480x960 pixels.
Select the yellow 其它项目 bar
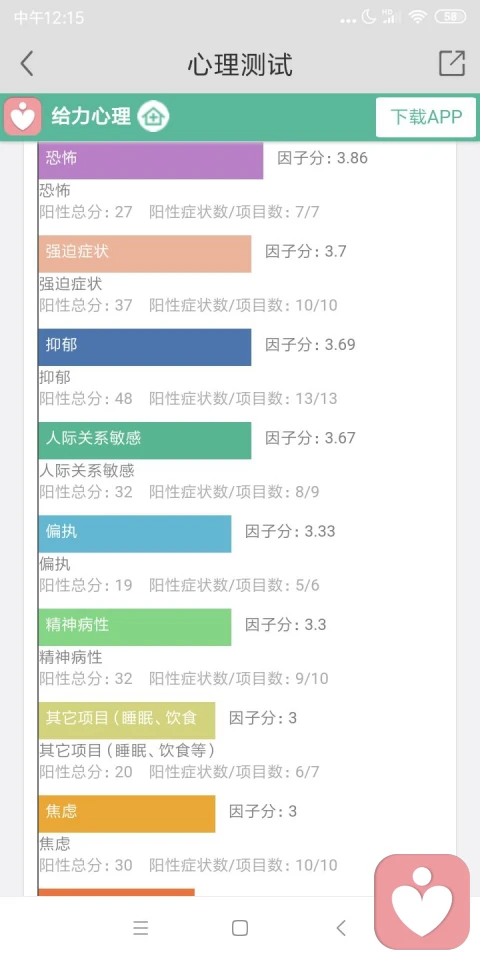coord(127,721)
